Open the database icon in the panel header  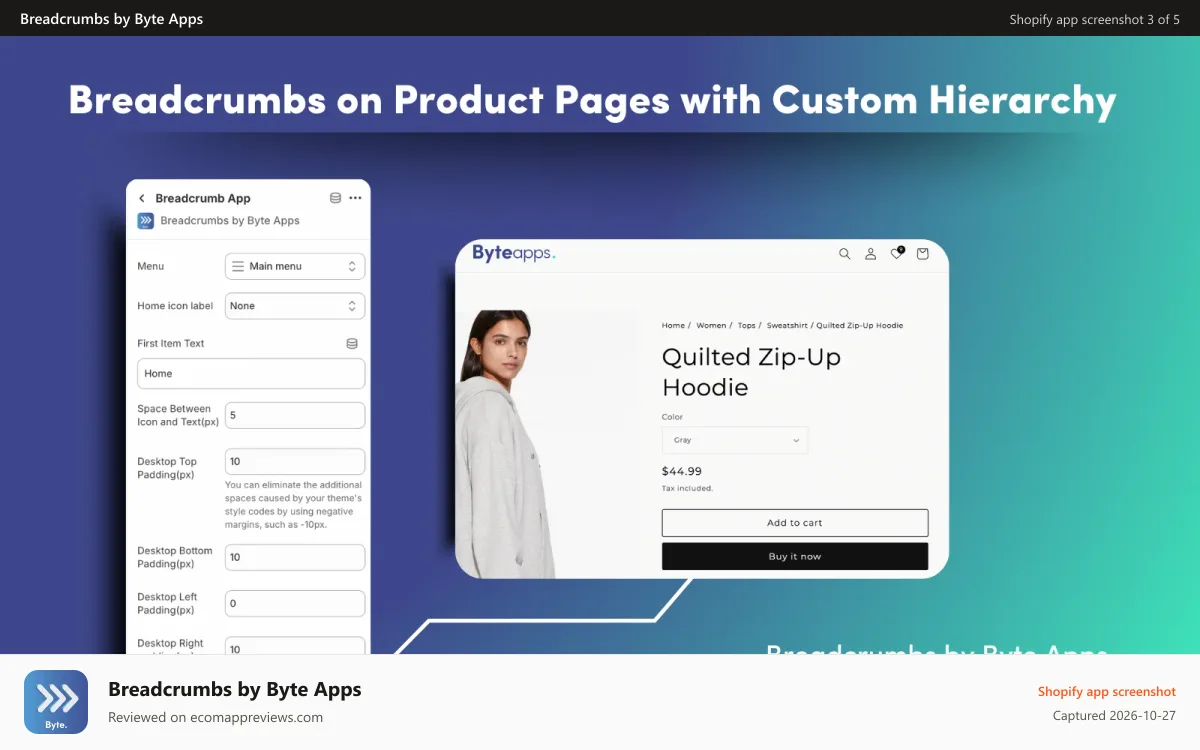[x=335, y=198]
